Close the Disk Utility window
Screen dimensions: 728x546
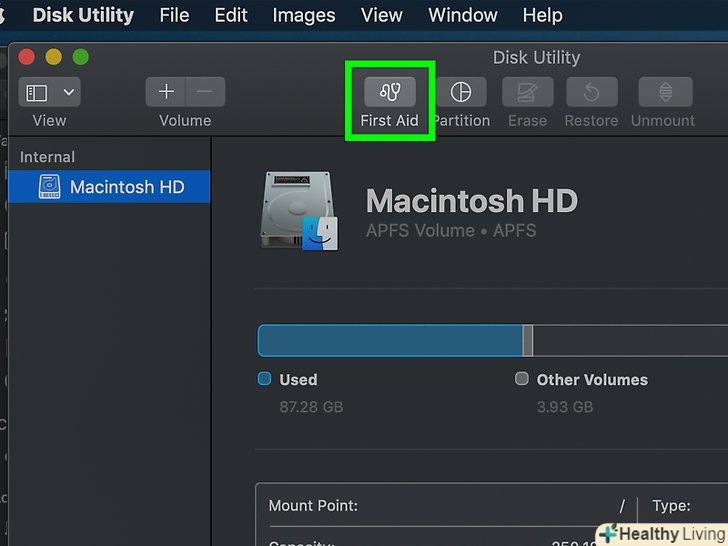[x=26, y=57]
